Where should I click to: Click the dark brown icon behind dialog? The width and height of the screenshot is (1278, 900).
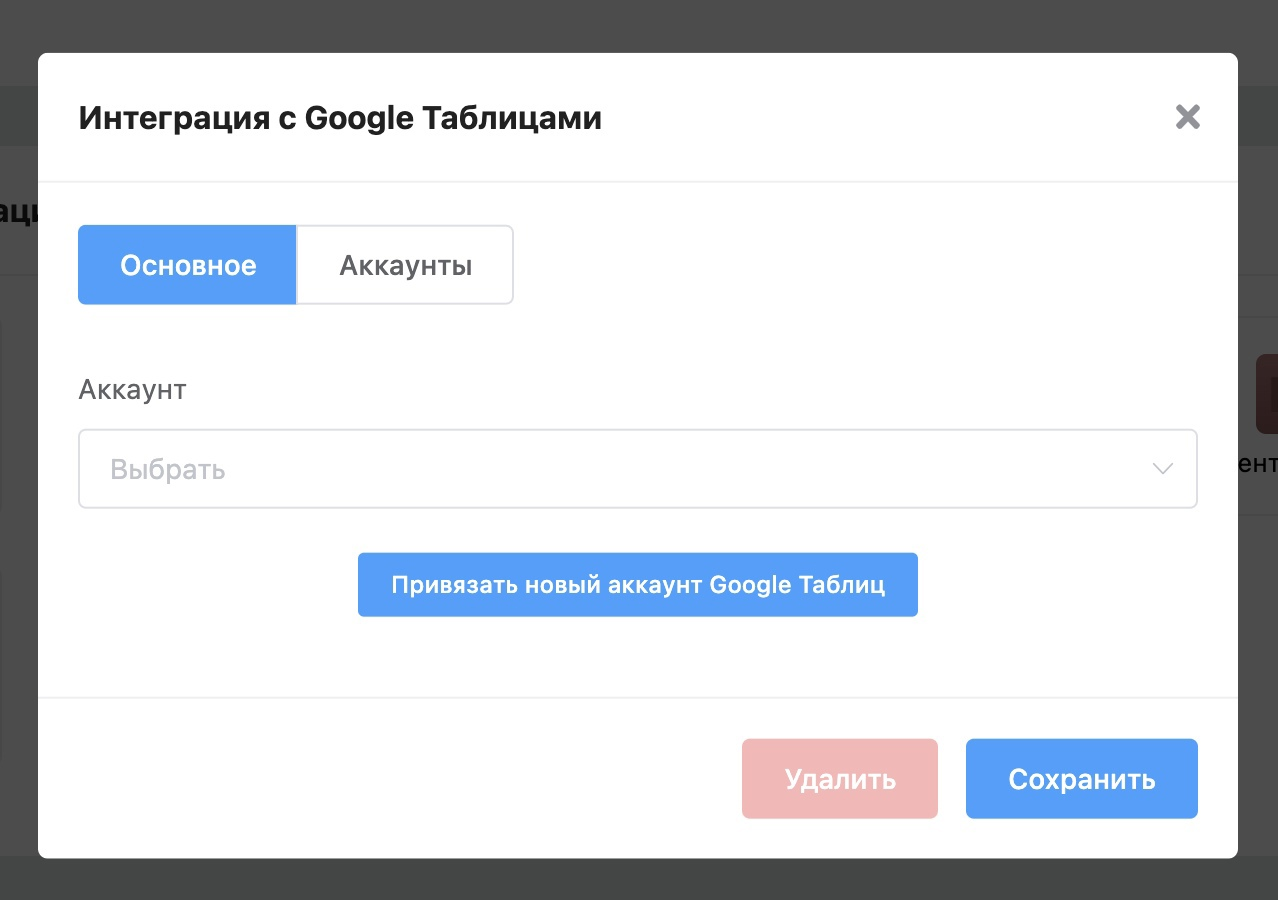(x=1266, y=393)
